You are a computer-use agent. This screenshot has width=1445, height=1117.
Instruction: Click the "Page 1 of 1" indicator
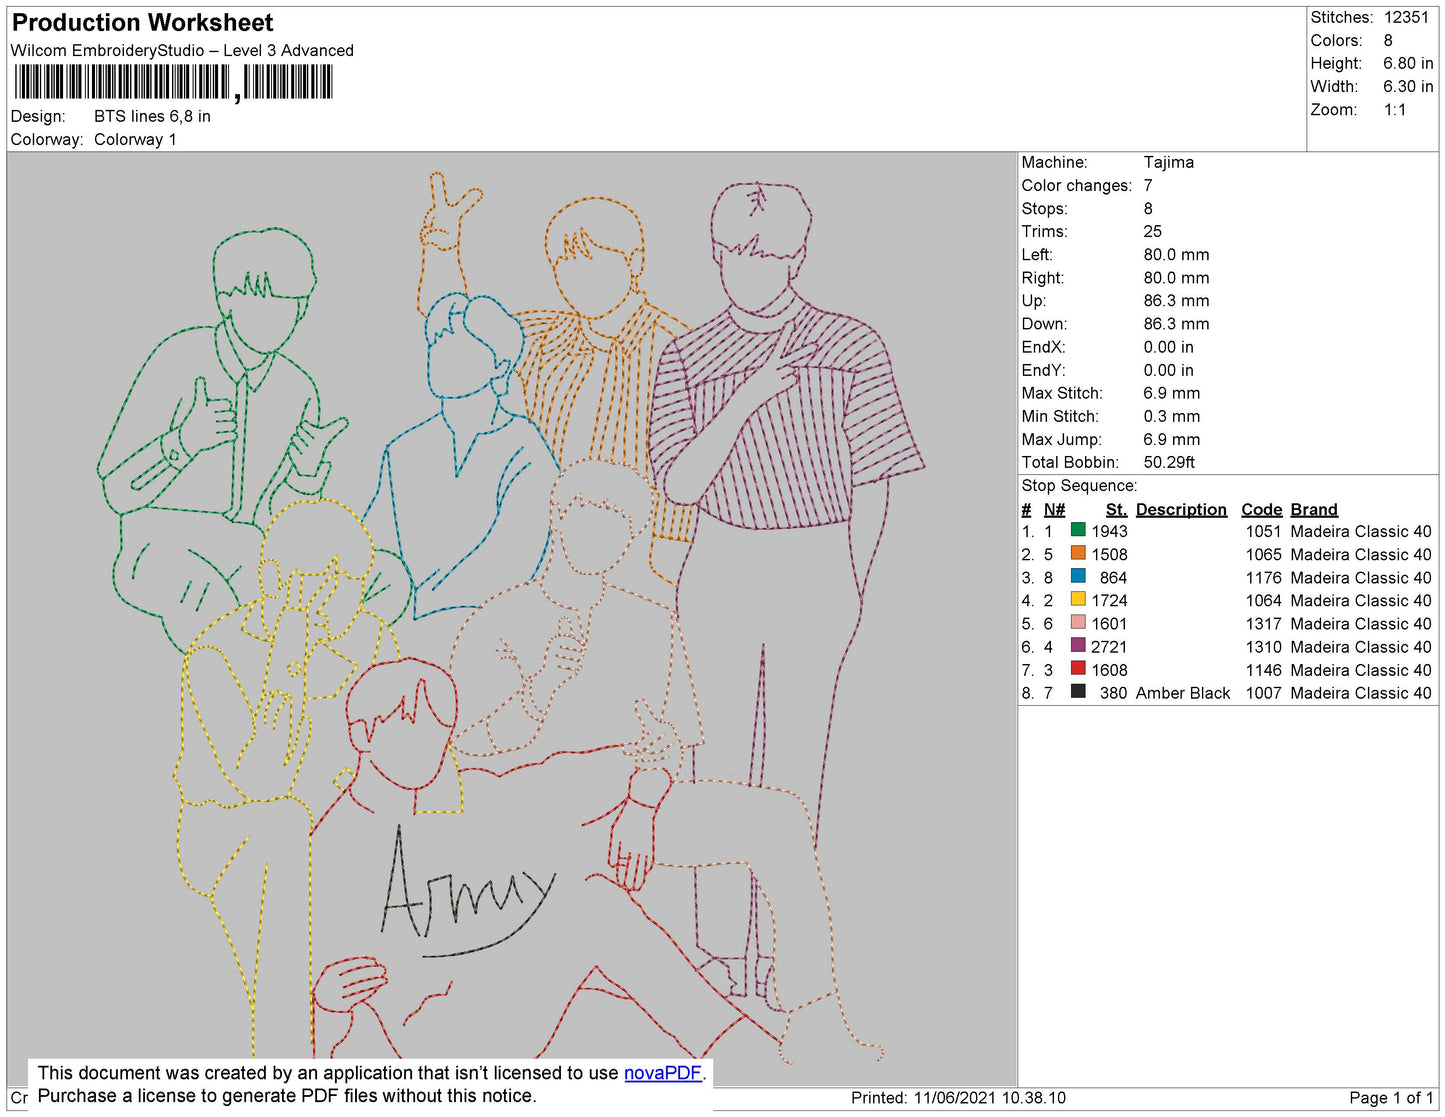pos(1392,1097)
